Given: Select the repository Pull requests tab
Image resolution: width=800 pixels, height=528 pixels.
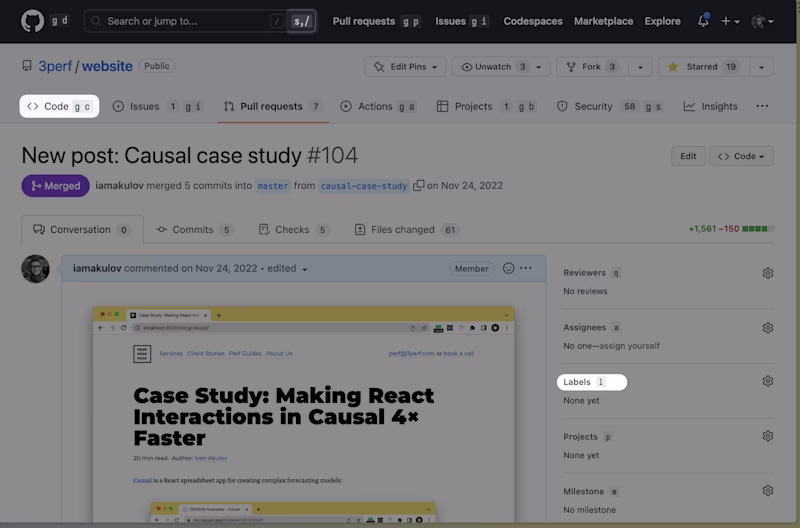Looking at the screenshot, I should [x=272, y=106].
